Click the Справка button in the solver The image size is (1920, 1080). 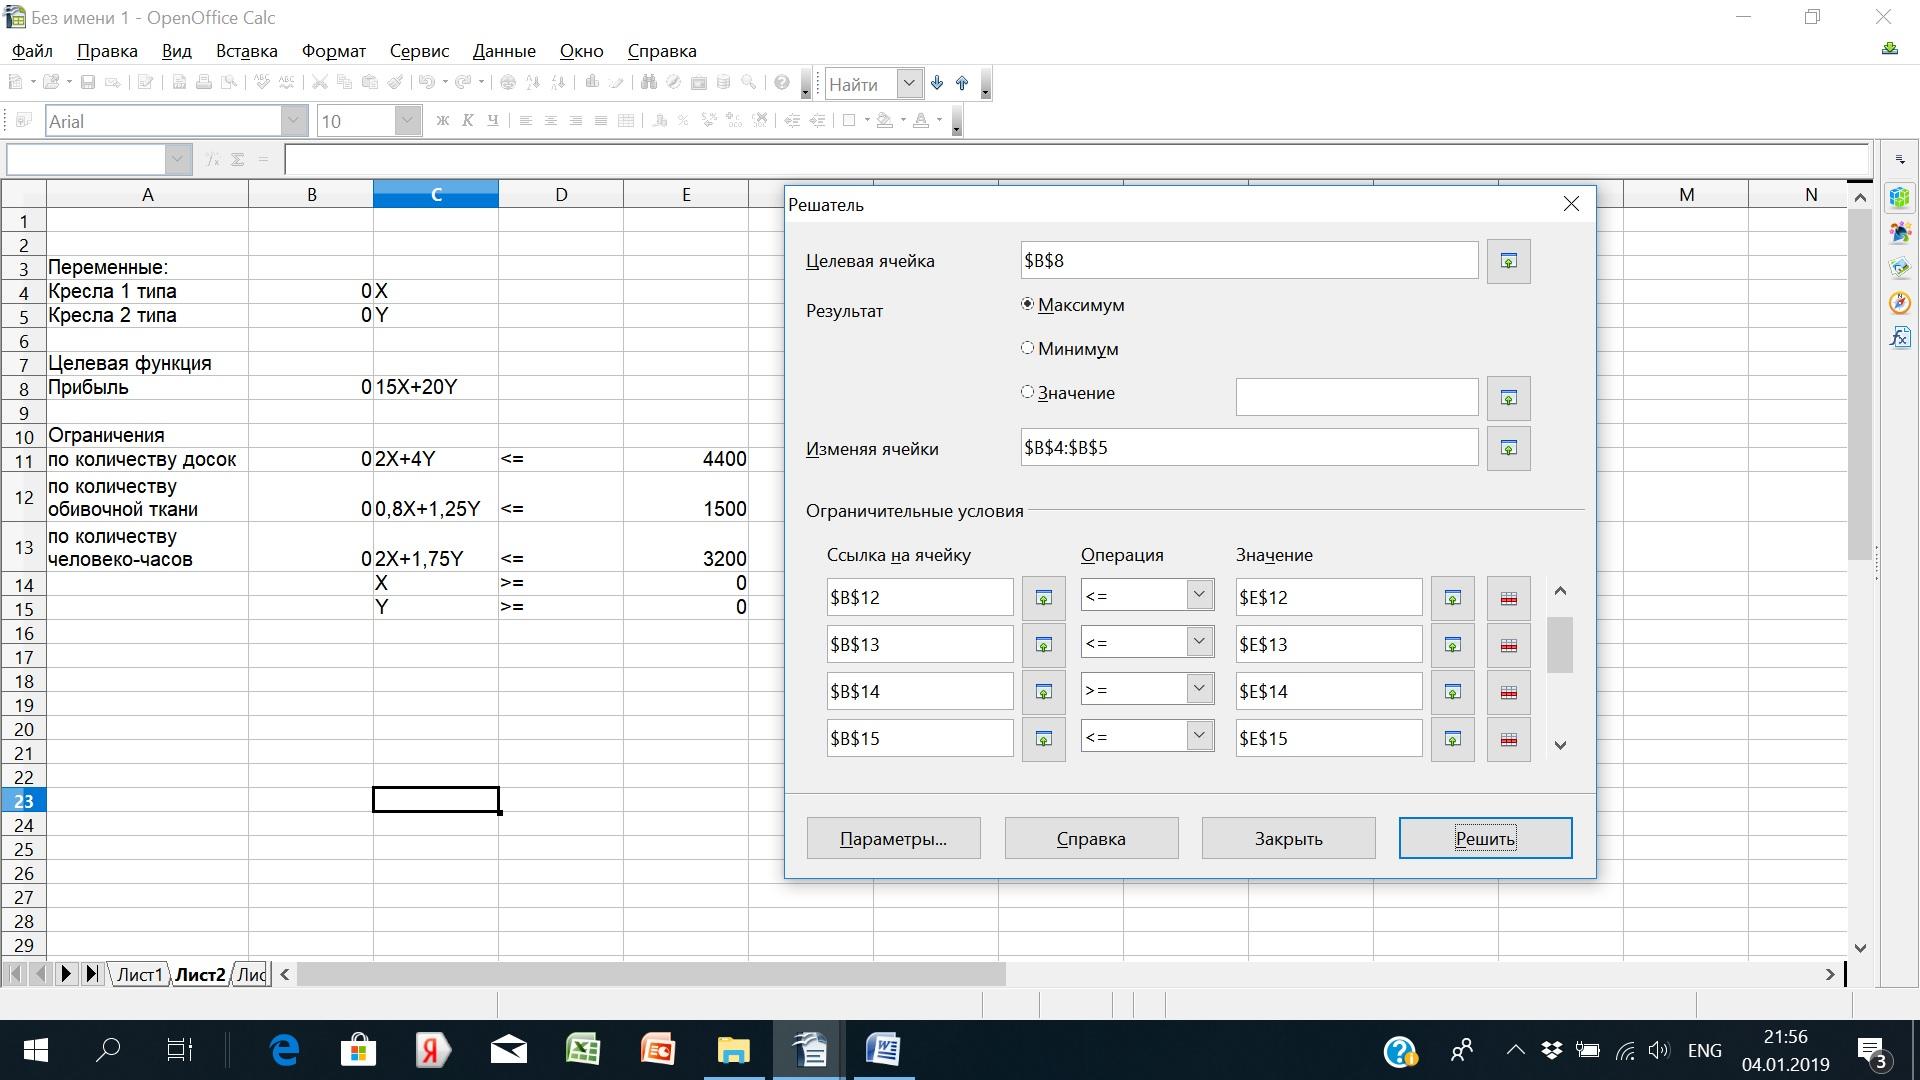pyautogui.click(x=1091, y=838)
